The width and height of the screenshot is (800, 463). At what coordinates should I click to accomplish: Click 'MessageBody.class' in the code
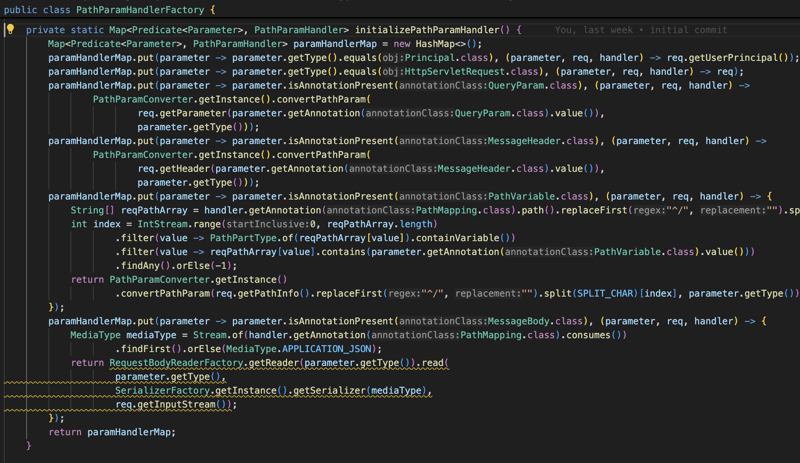tap(535, 321)
